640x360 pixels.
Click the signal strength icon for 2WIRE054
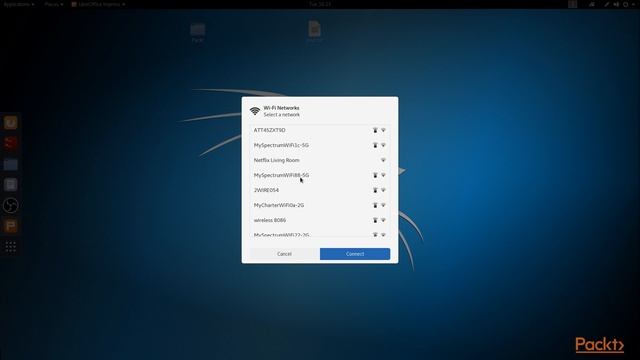[x=383, y=190]
